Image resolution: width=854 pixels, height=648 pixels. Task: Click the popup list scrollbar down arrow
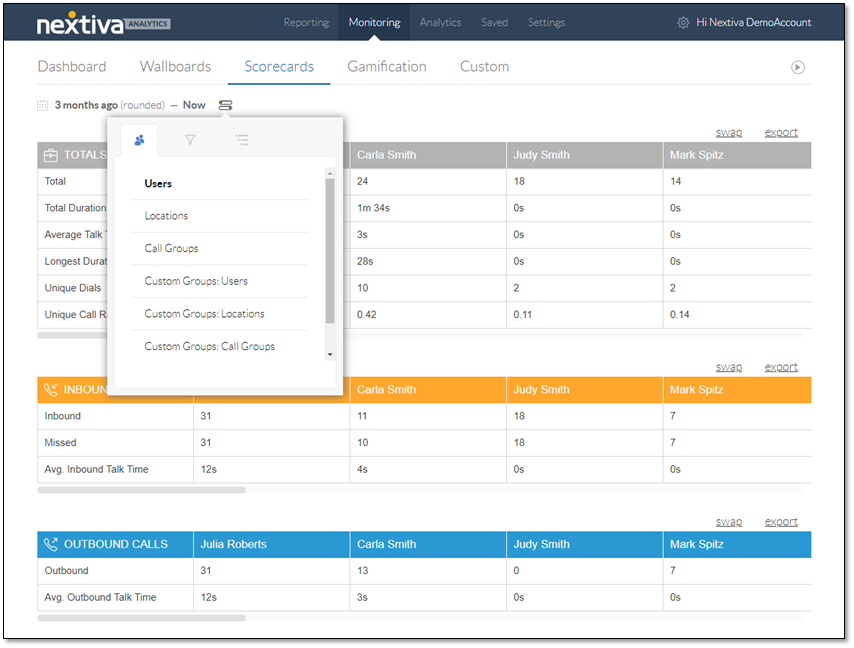(x=330, y=354)
